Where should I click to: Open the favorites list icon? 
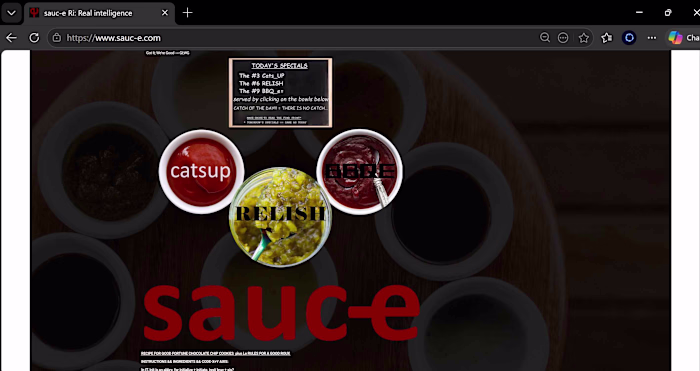[606, 38]
